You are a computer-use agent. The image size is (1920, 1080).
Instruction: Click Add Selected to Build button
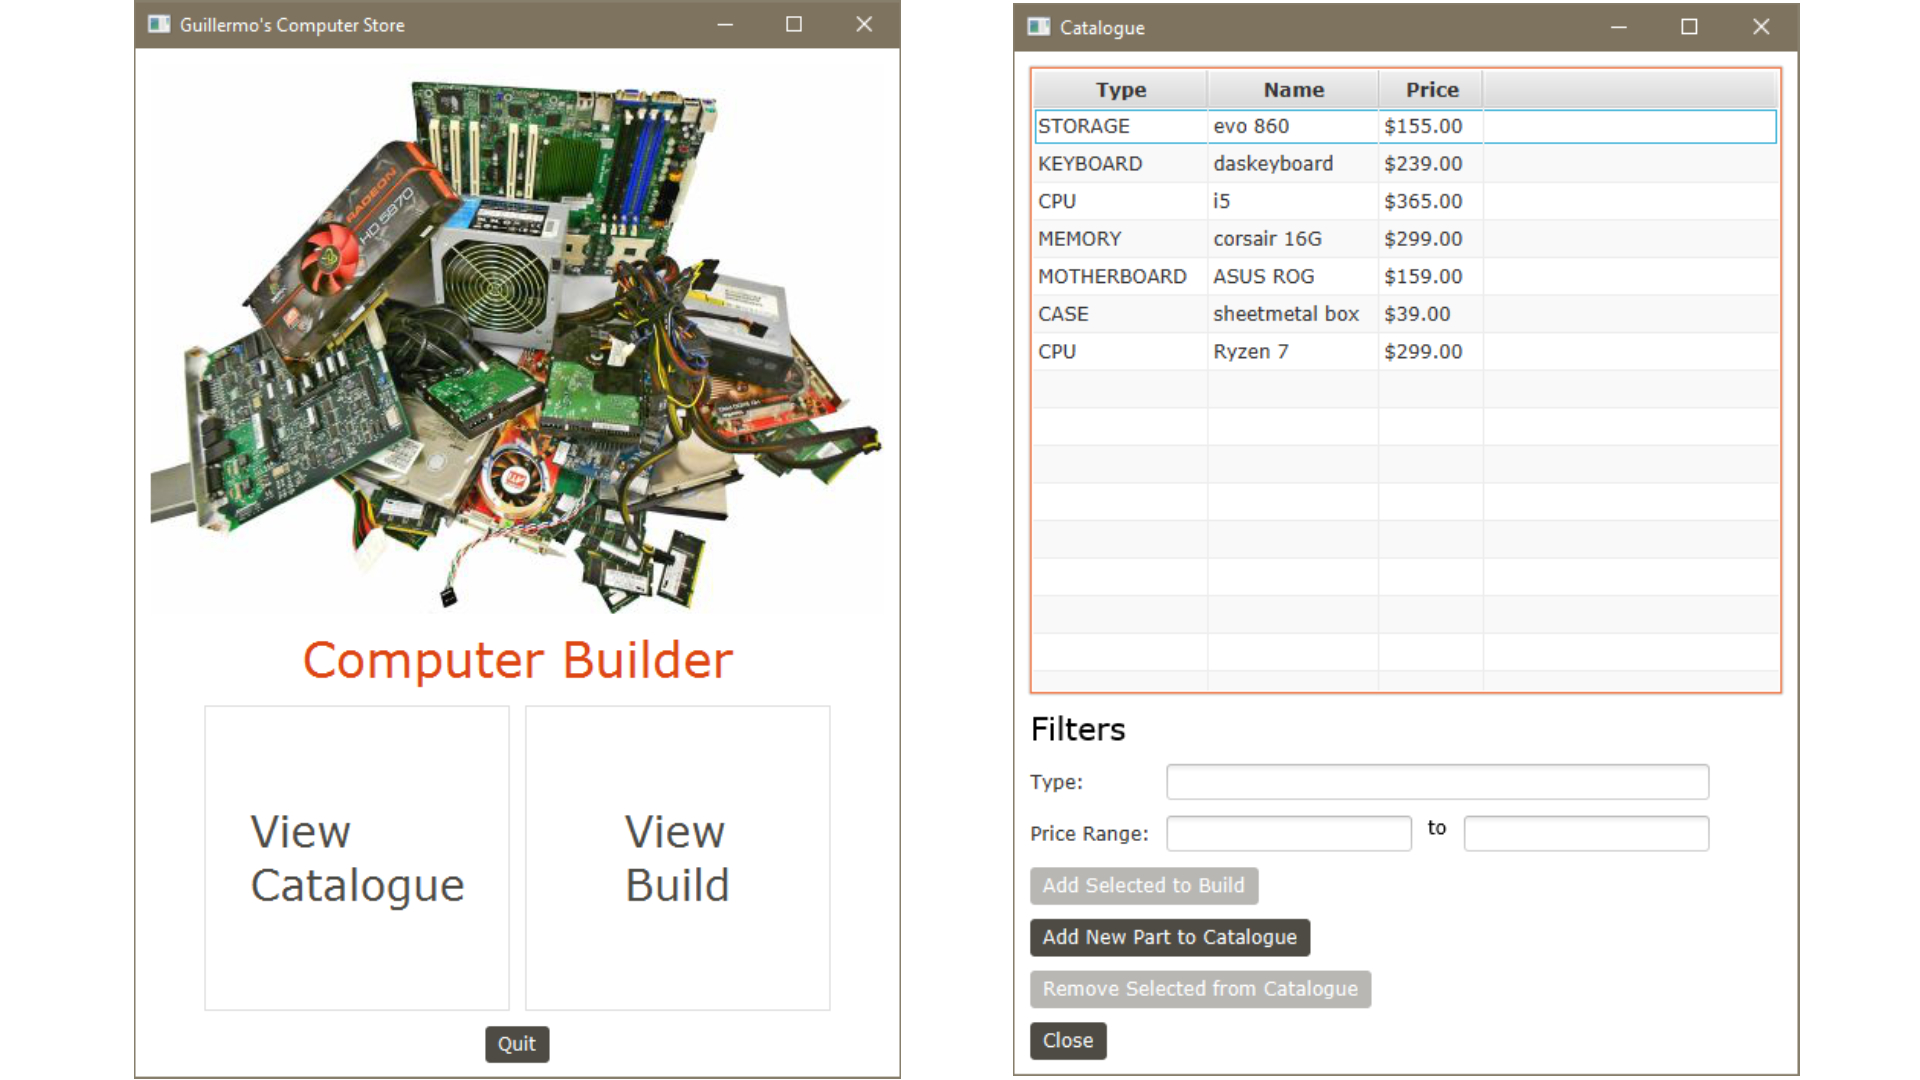pyautogui.click(x=1144, y=885)
